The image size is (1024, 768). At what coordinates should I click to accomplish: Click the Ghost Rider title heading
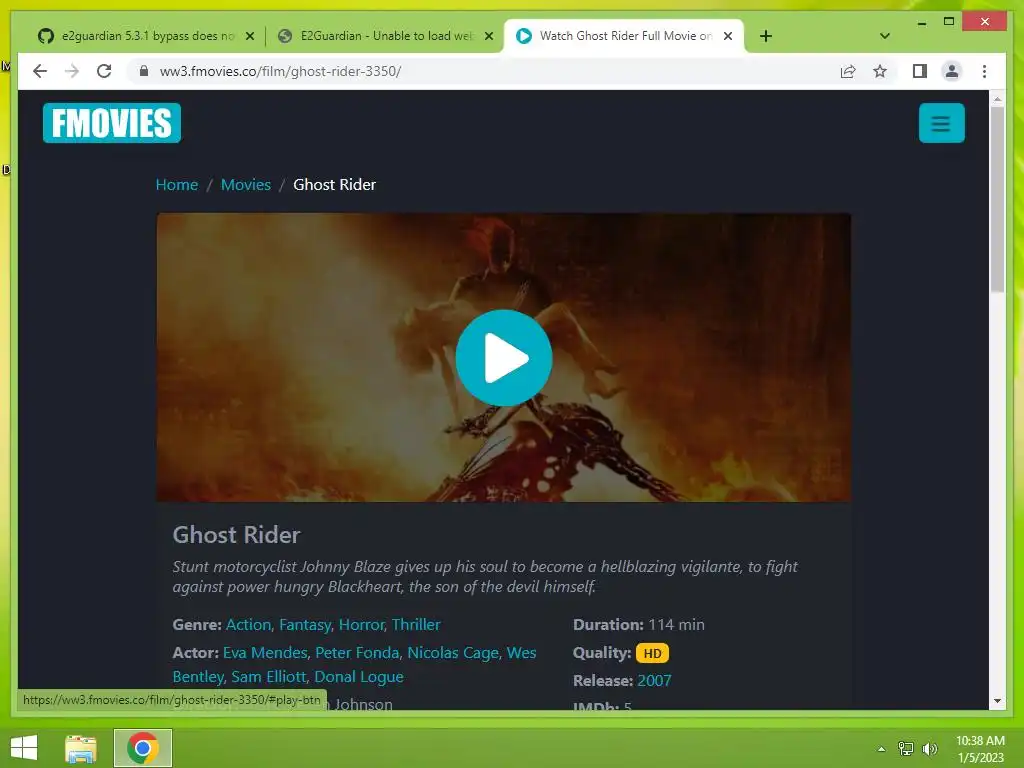tap(236, 535)
